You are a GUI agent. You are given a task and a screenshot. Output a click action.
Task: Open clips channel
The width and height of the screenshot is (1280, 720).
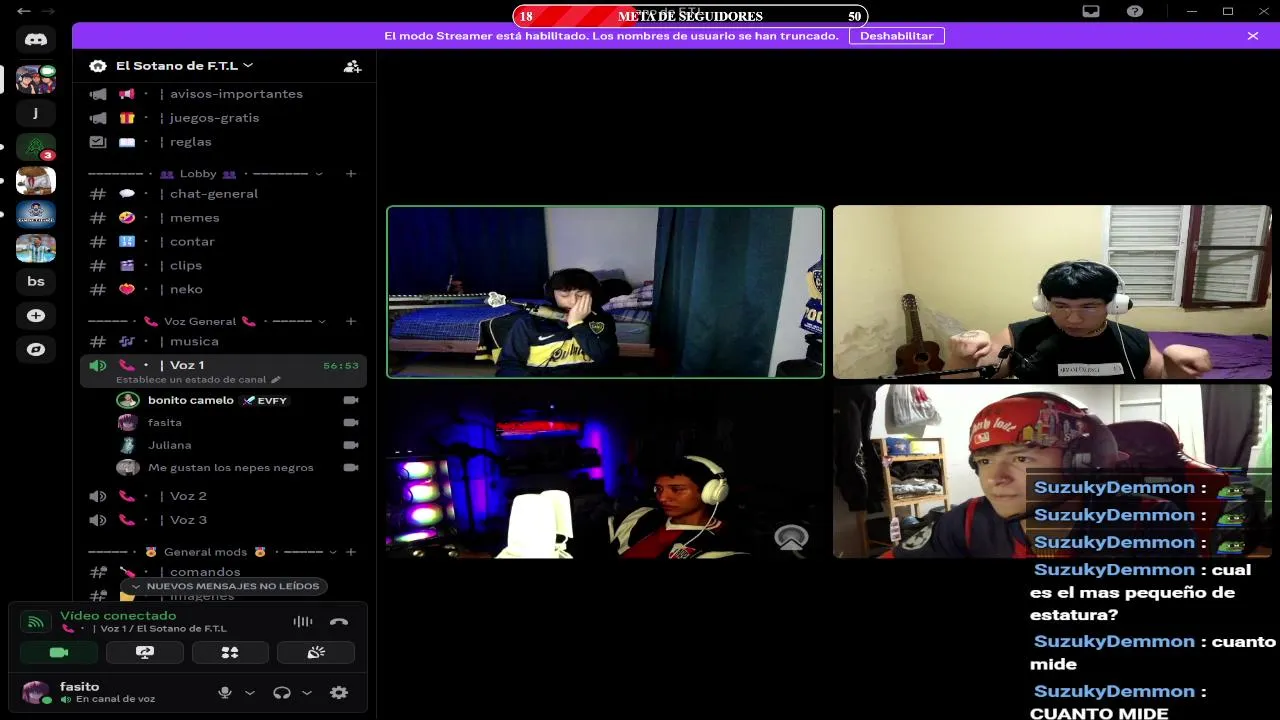point(223,266)
